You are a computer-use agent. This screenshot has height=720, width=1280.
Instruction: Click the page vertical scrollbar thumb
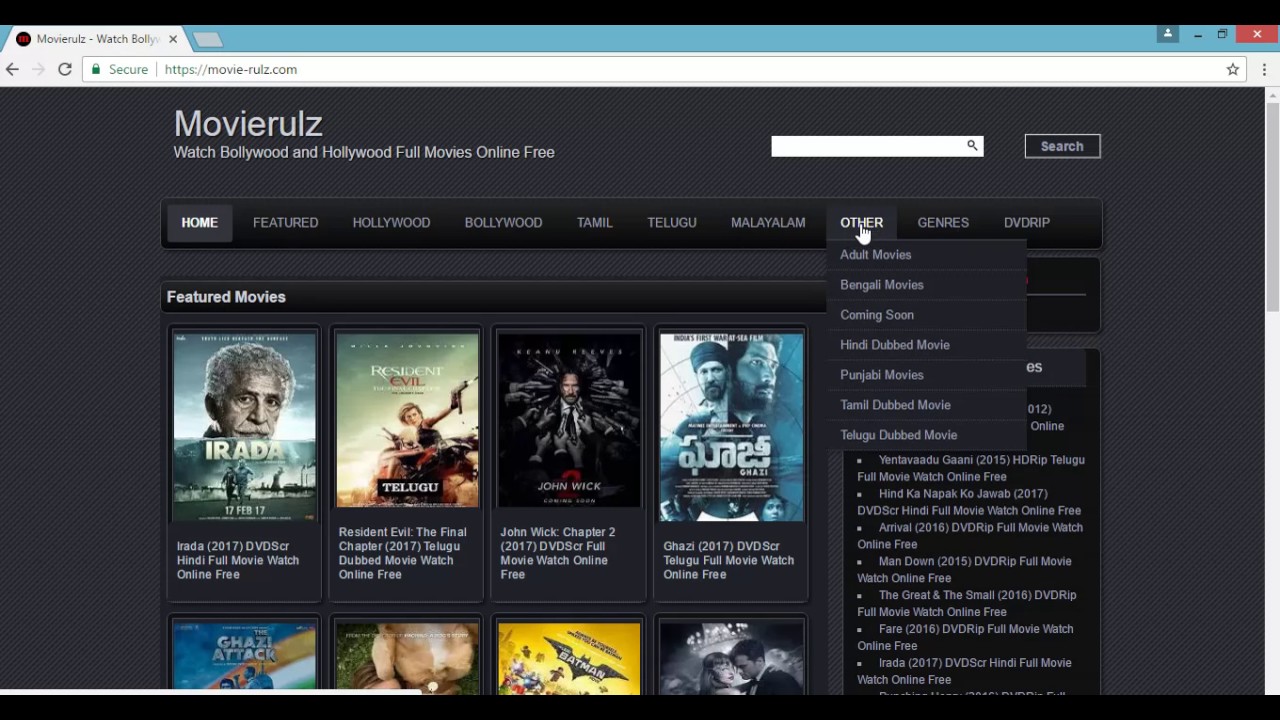[1273, 208]
